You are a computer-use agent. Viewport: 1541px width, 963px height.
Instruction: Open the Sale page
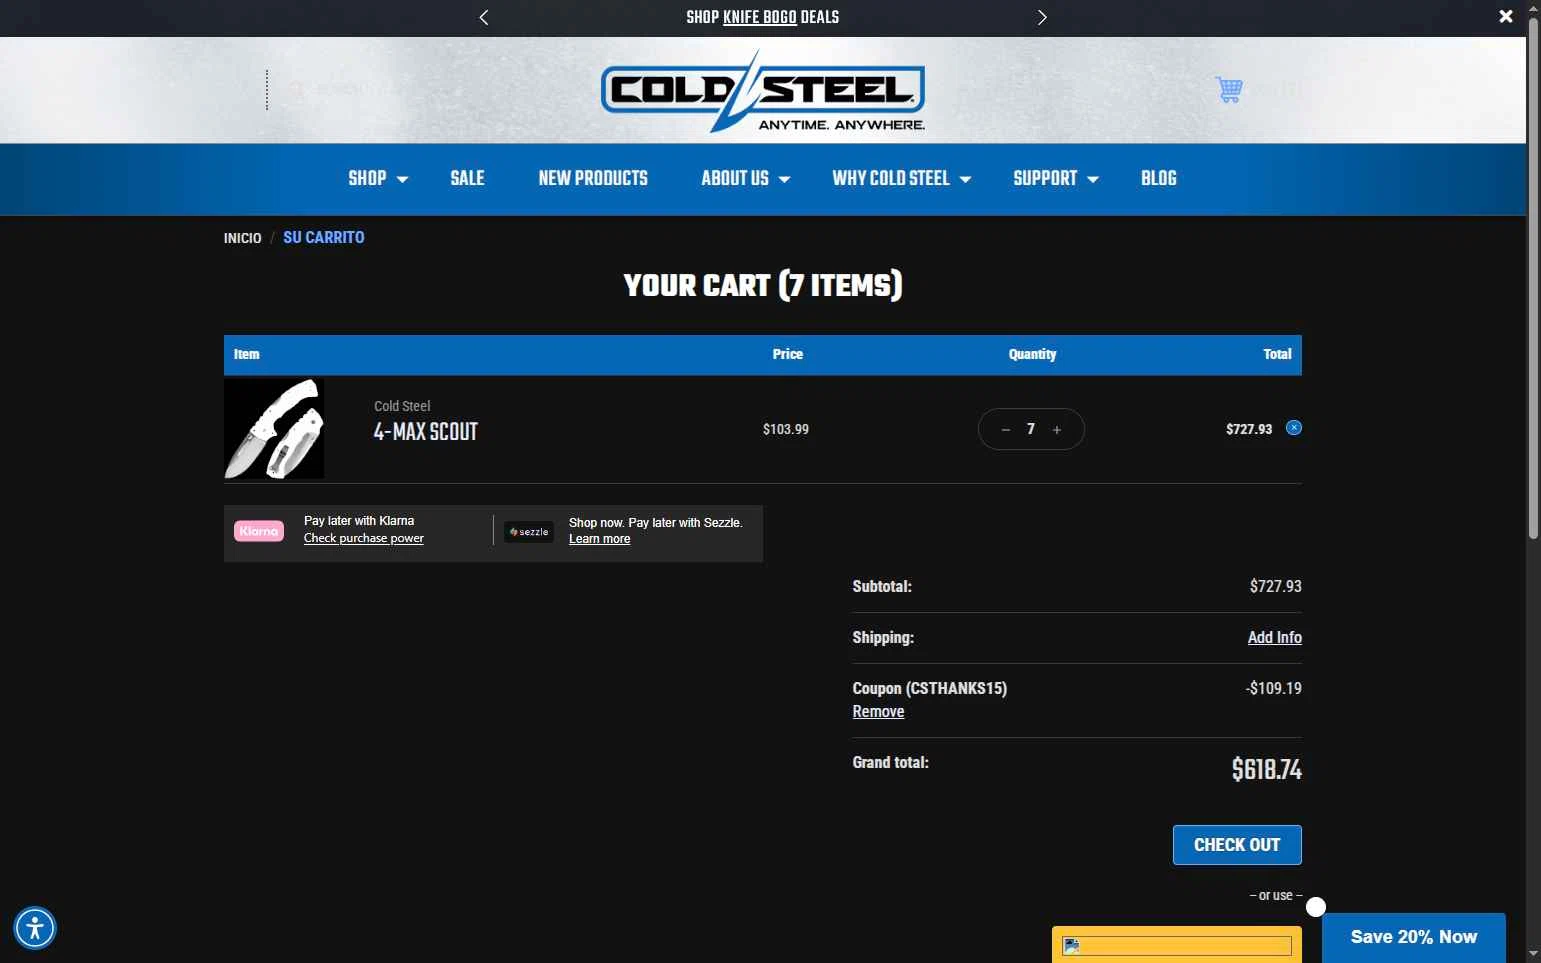tap(467, 179)
